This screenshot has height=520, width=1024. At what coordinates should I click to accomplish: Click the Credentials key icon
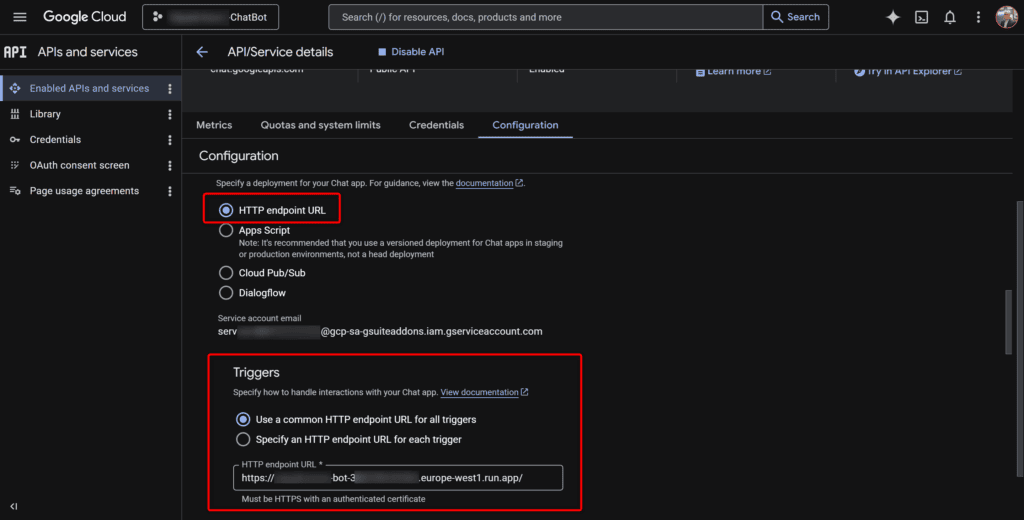(15, 140)
